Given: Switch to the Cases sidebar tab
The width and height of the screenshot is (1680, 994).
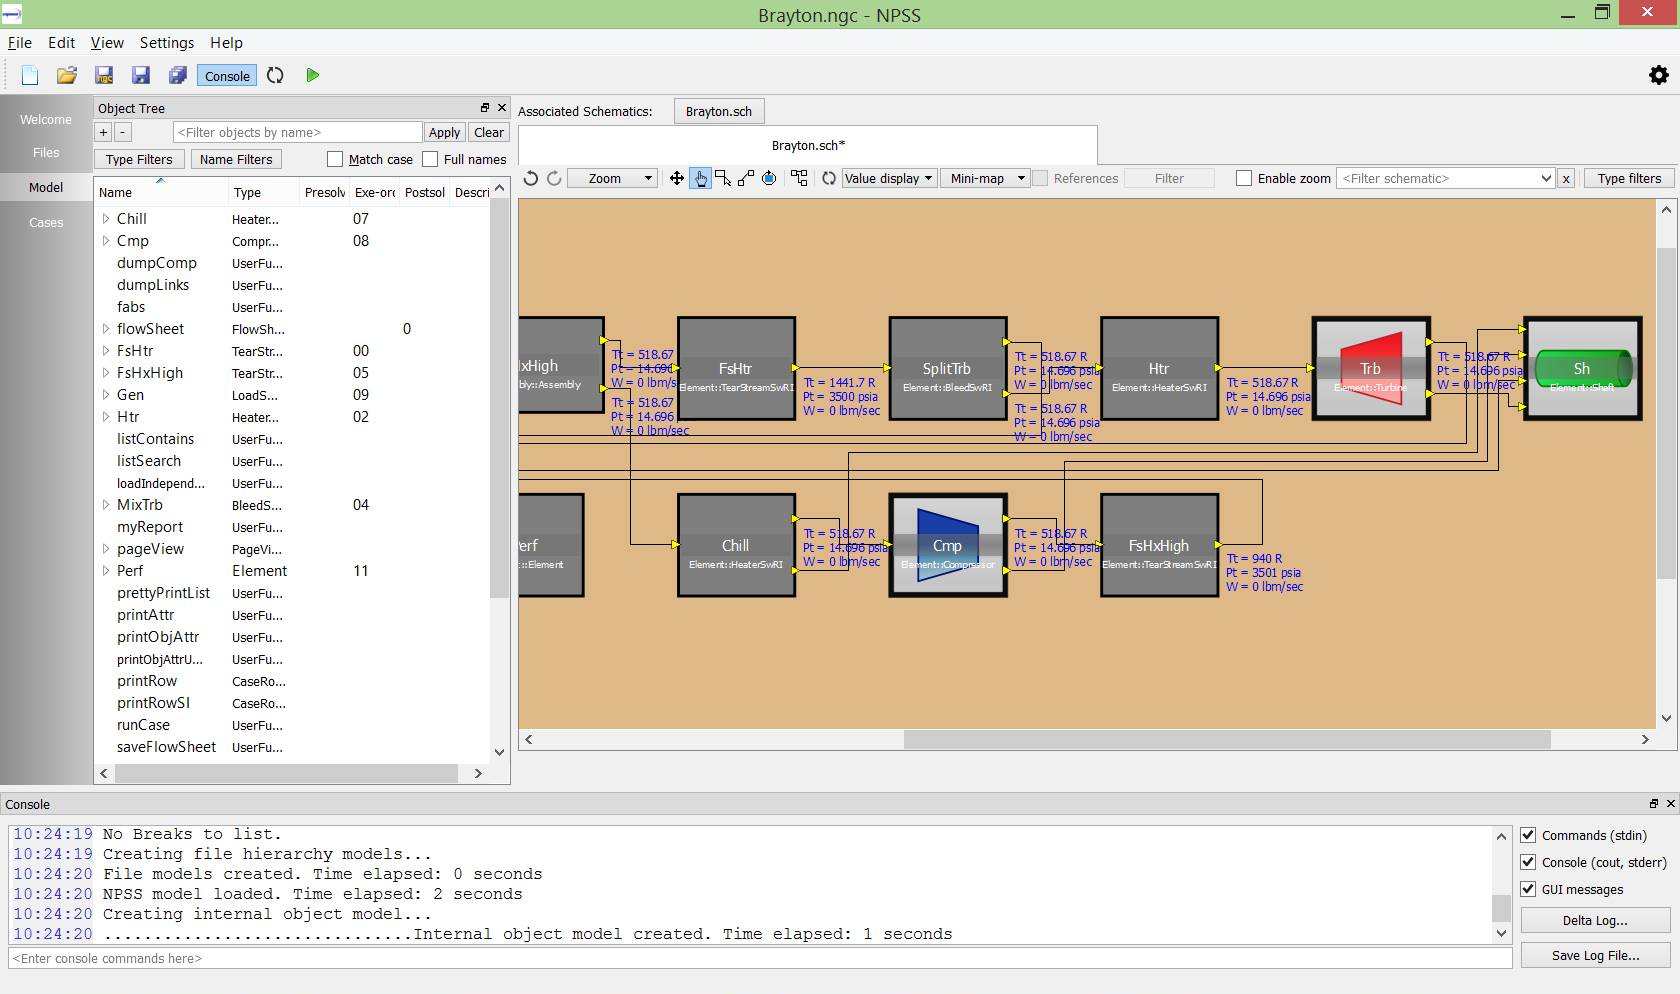Looking at the screenshot, I should [46, 222].
